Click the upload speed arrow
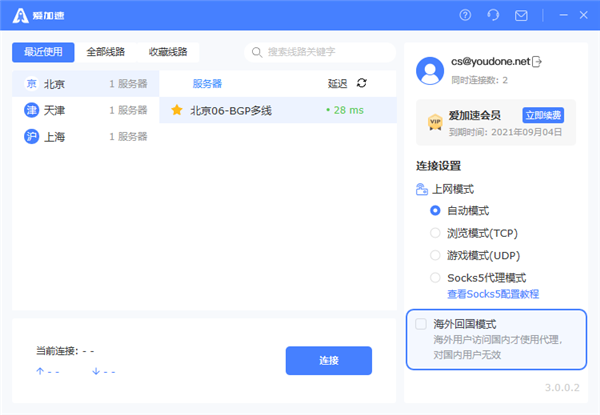This screenshot has width=600, height=415. coord(40,371)
